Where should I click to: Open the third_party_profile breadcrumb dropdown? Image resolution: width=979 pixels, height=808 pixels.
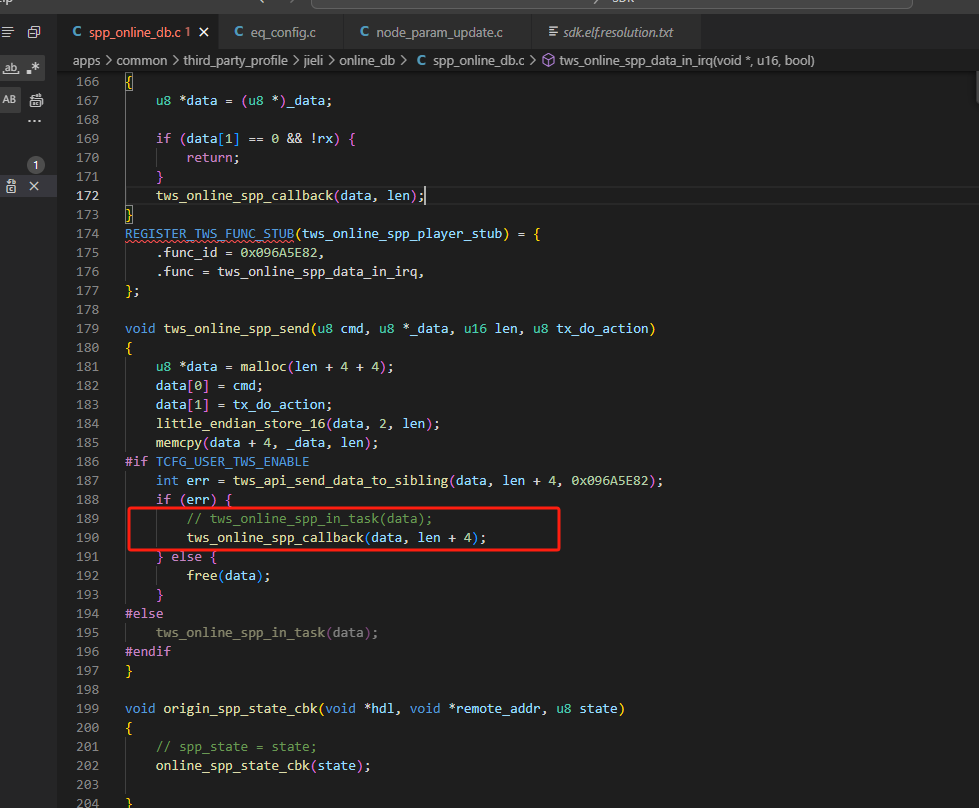pos(235,61)
